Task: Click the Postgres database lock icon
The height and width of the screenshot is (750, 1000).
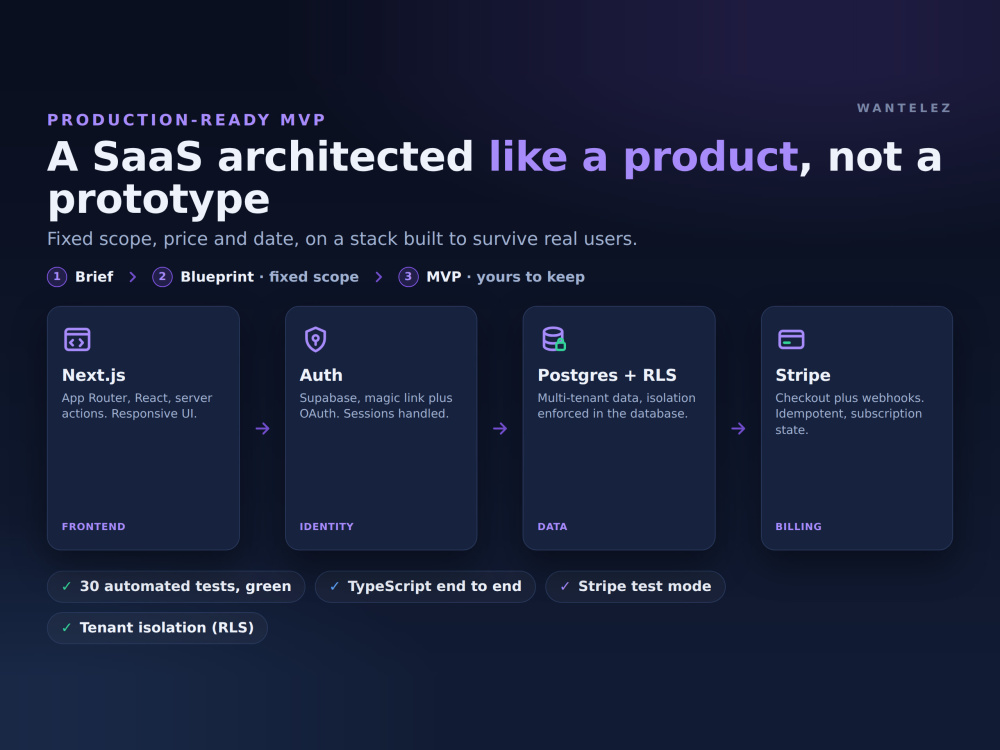Action: [554, 339]
